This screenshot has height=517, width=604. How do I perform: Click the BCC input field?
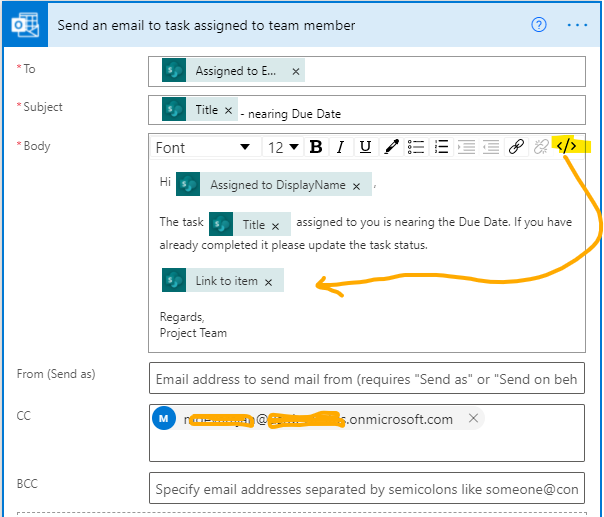pos(367,488)
